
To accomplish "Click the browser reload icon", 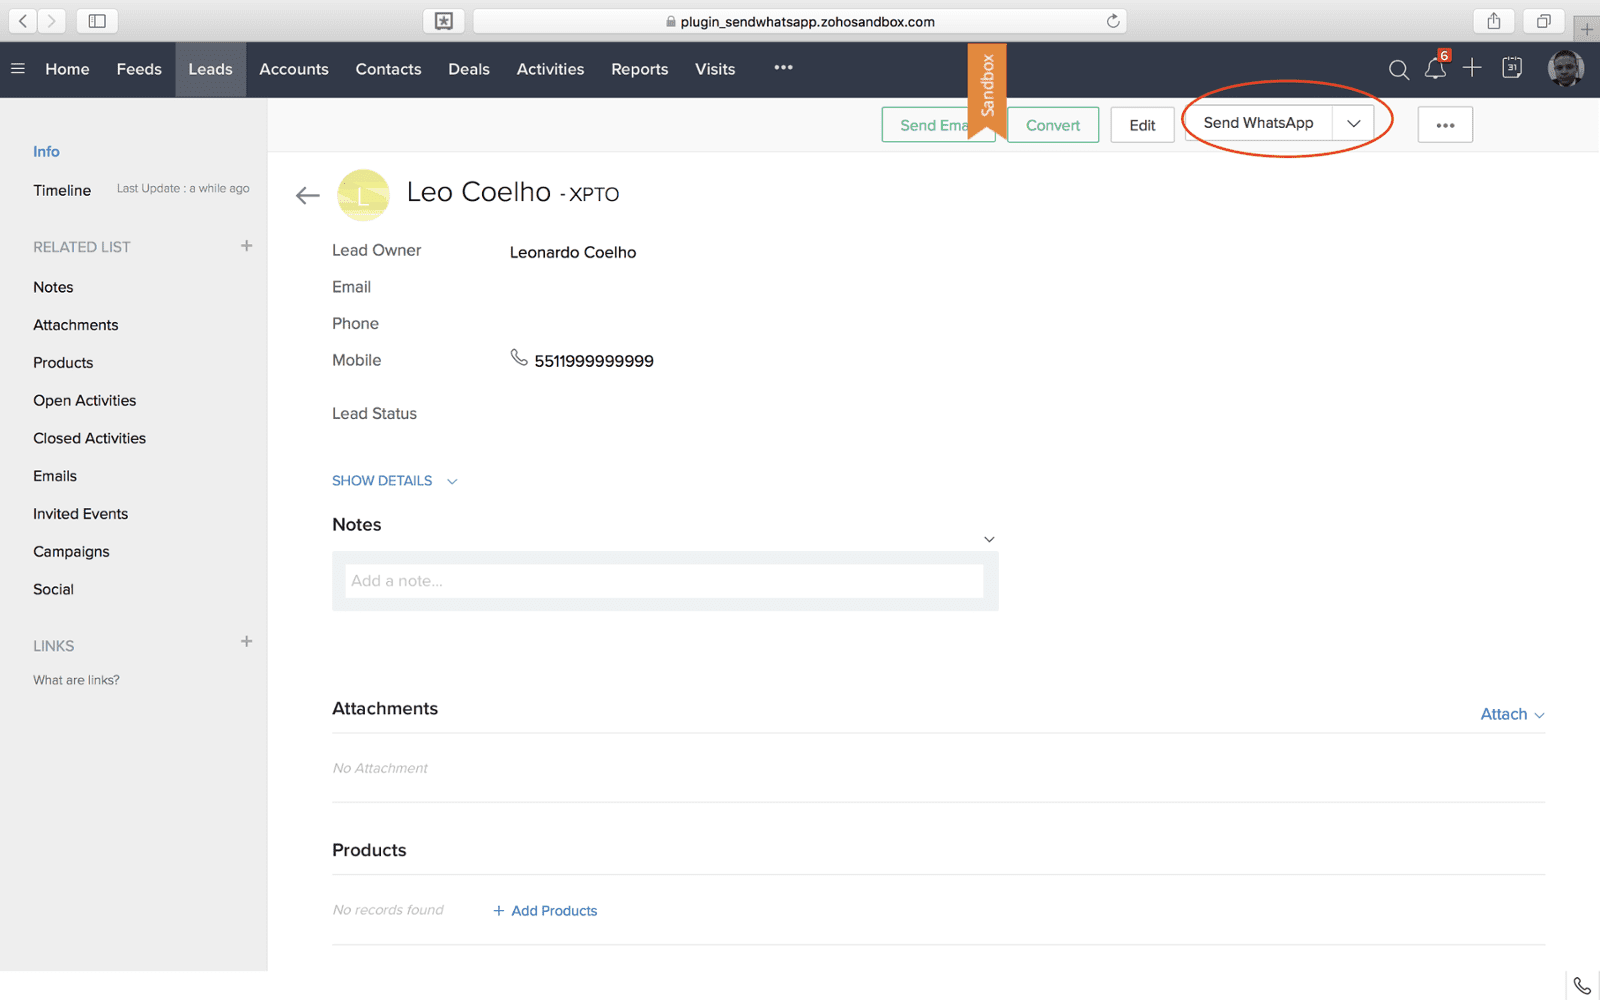I will (1112, 21).
